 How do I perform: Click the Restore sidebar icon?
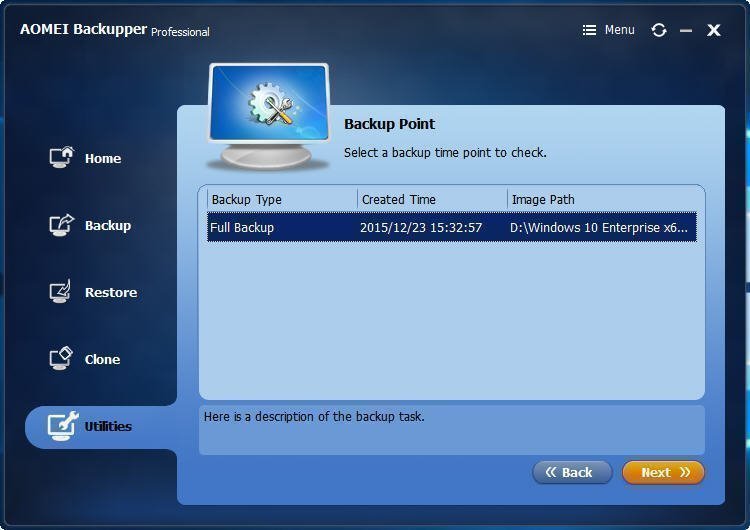click(x=60, y=291)
